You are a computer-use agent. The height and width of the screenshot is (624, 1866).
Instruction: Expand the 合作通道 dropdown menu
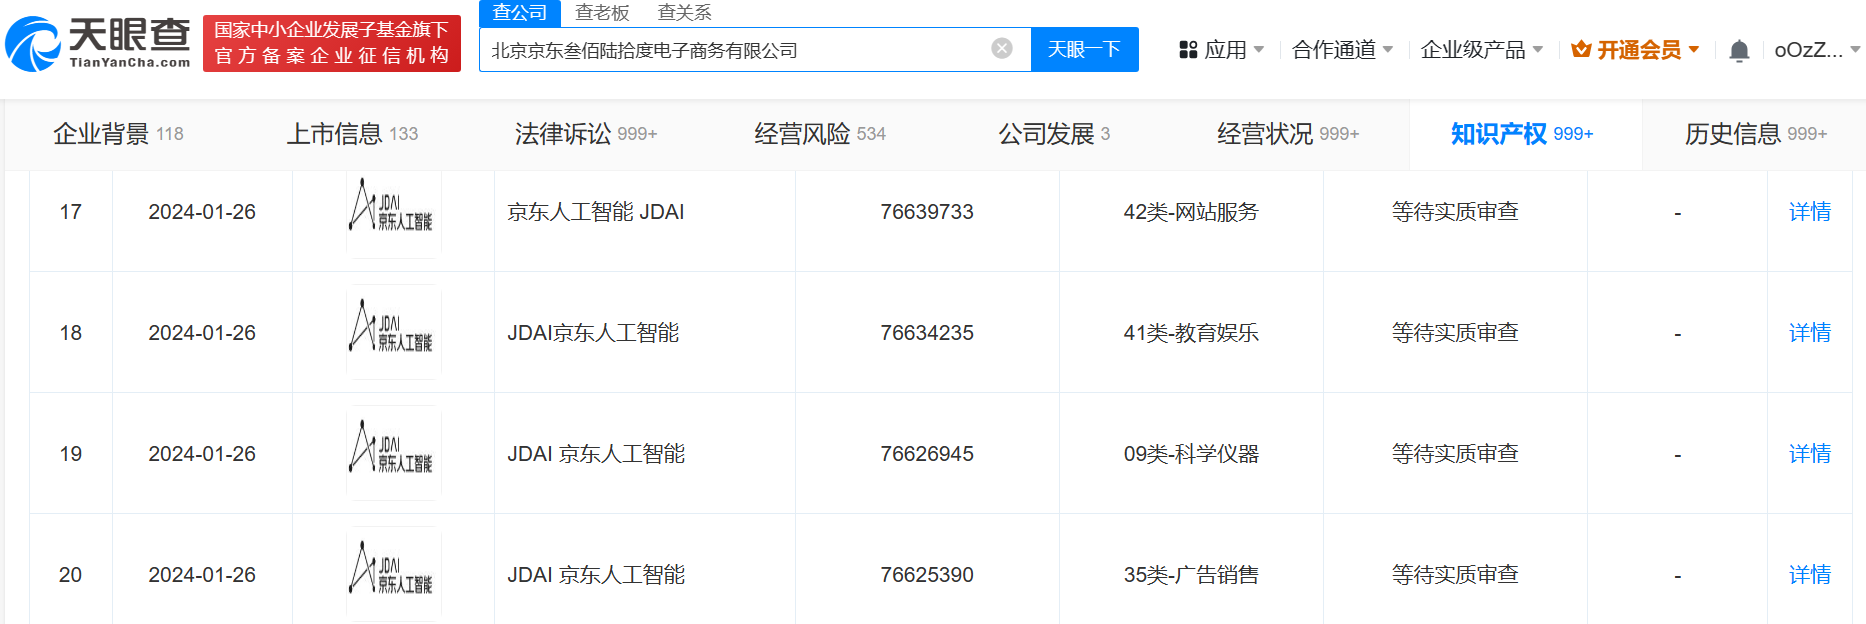pos(1341,50)
